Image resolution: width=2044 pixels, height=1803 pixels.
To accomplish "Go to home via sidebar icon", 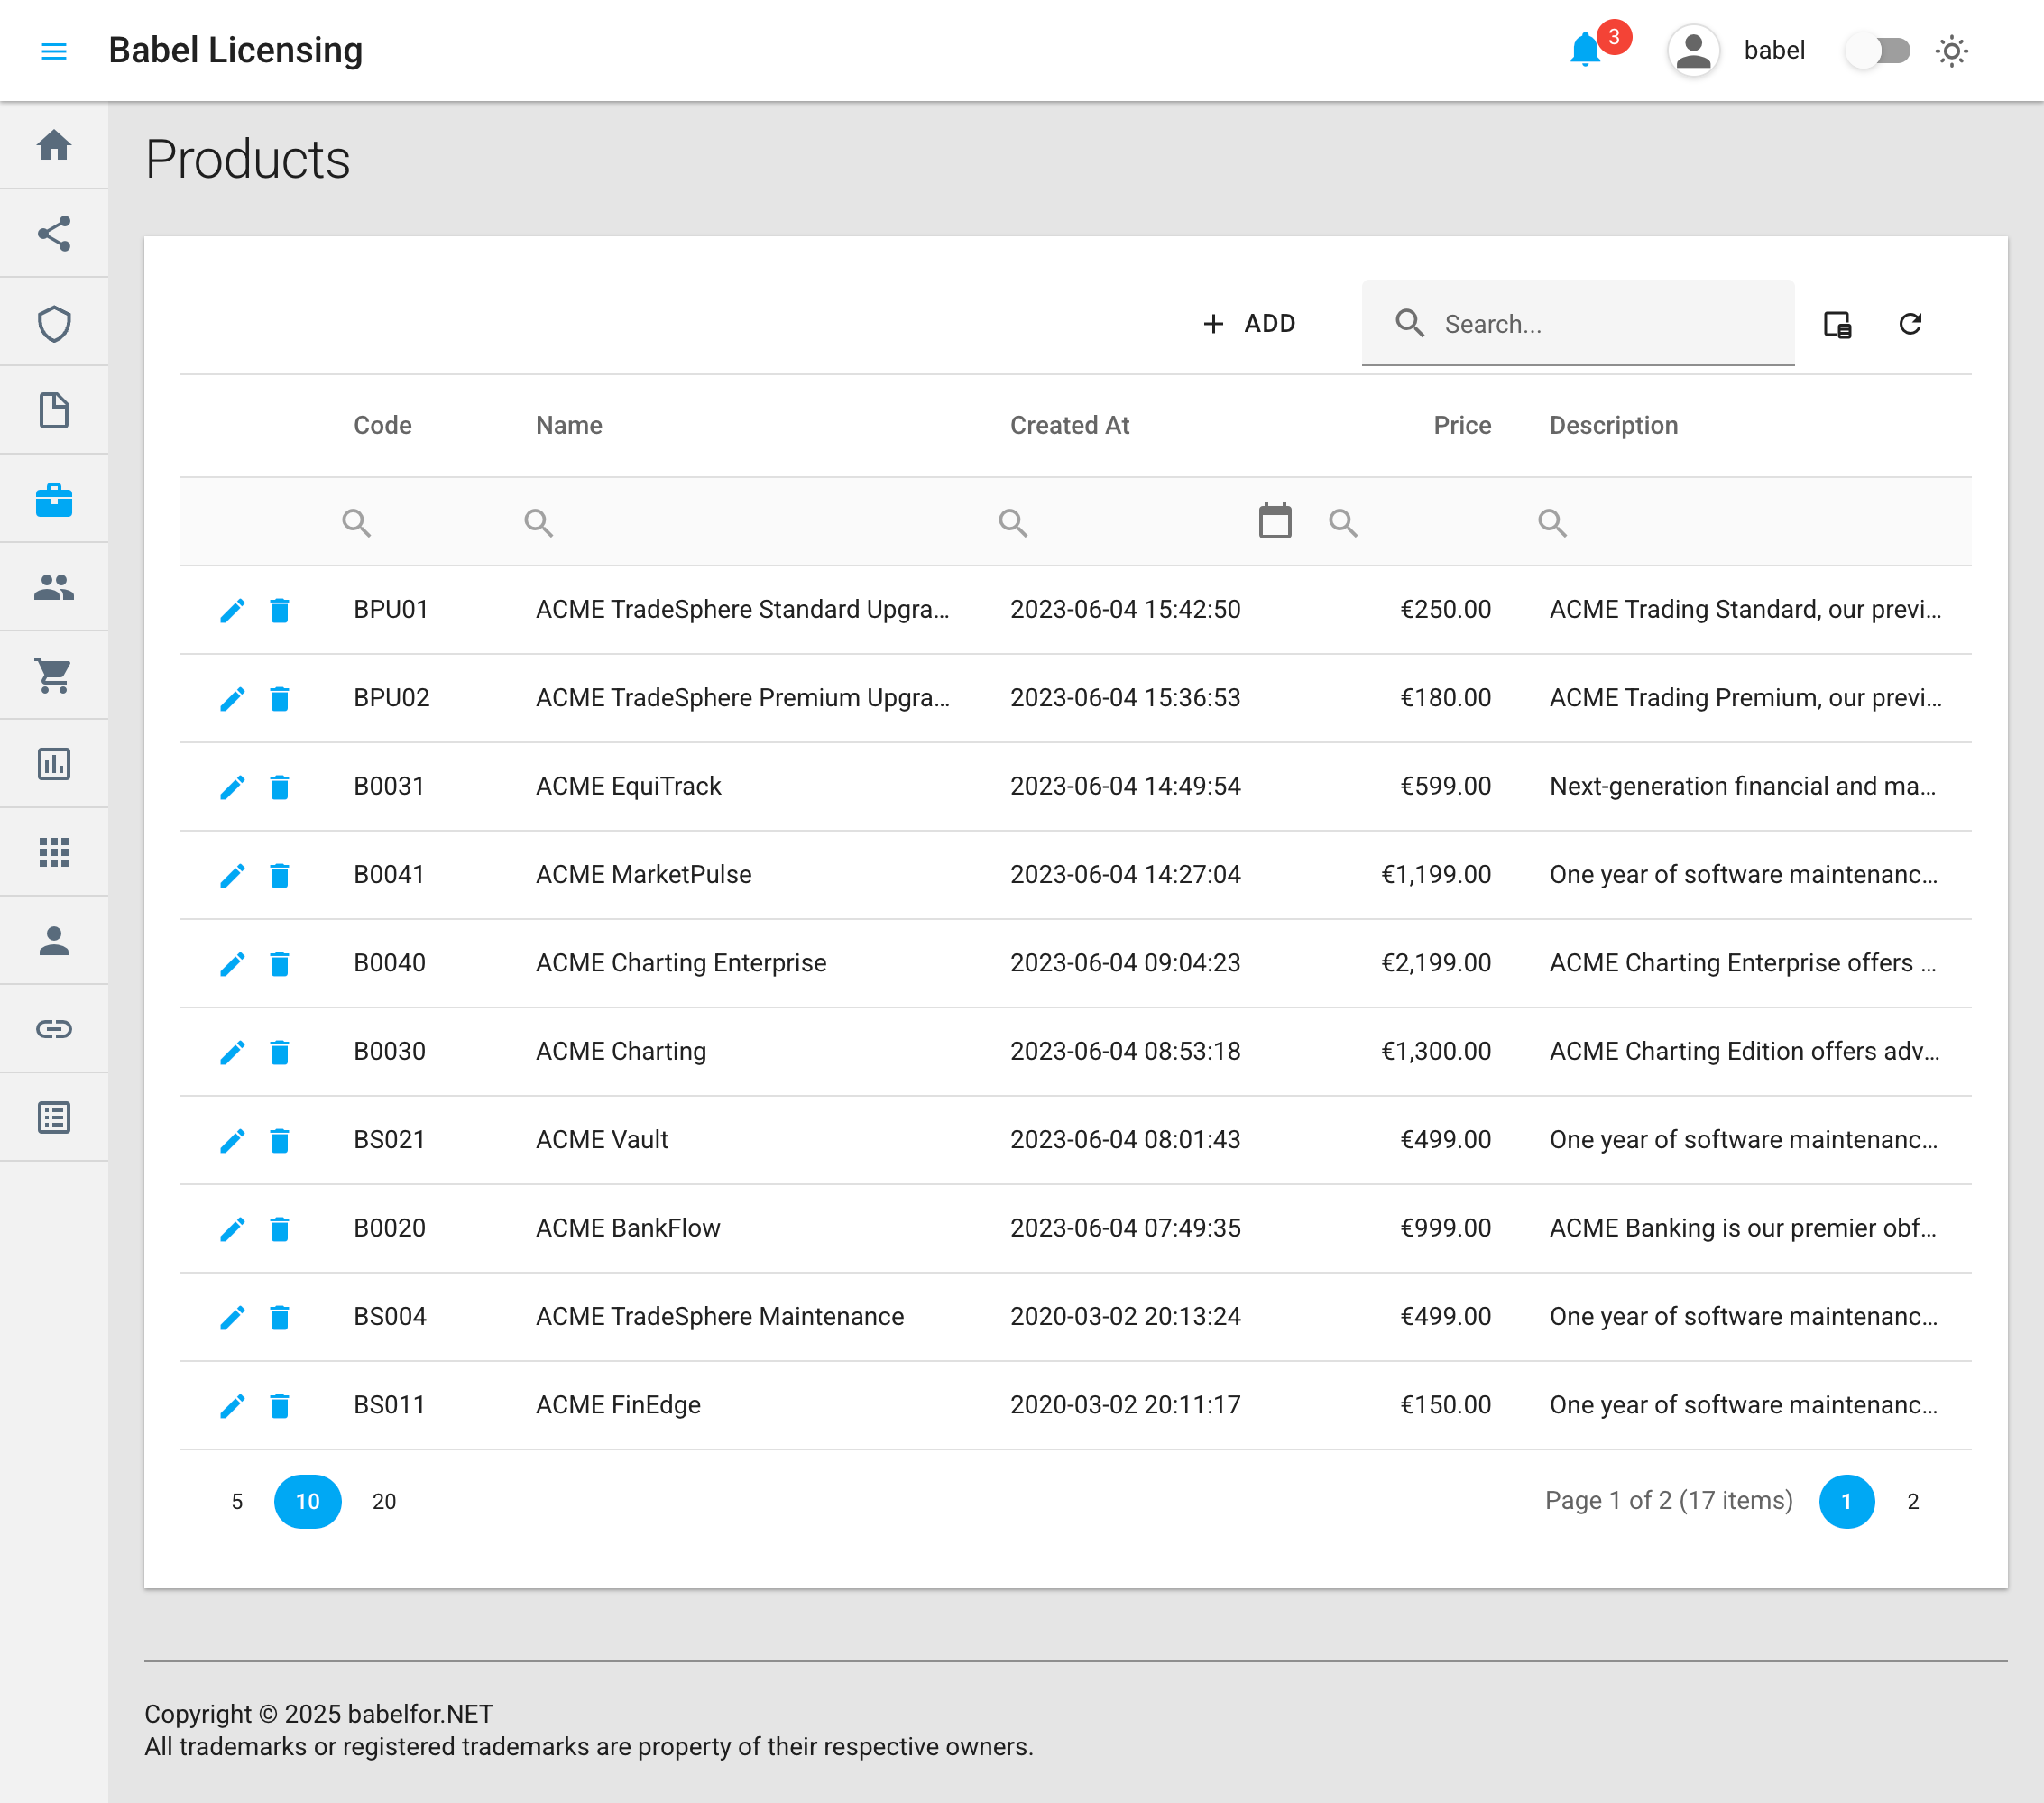I will (54, 145).
